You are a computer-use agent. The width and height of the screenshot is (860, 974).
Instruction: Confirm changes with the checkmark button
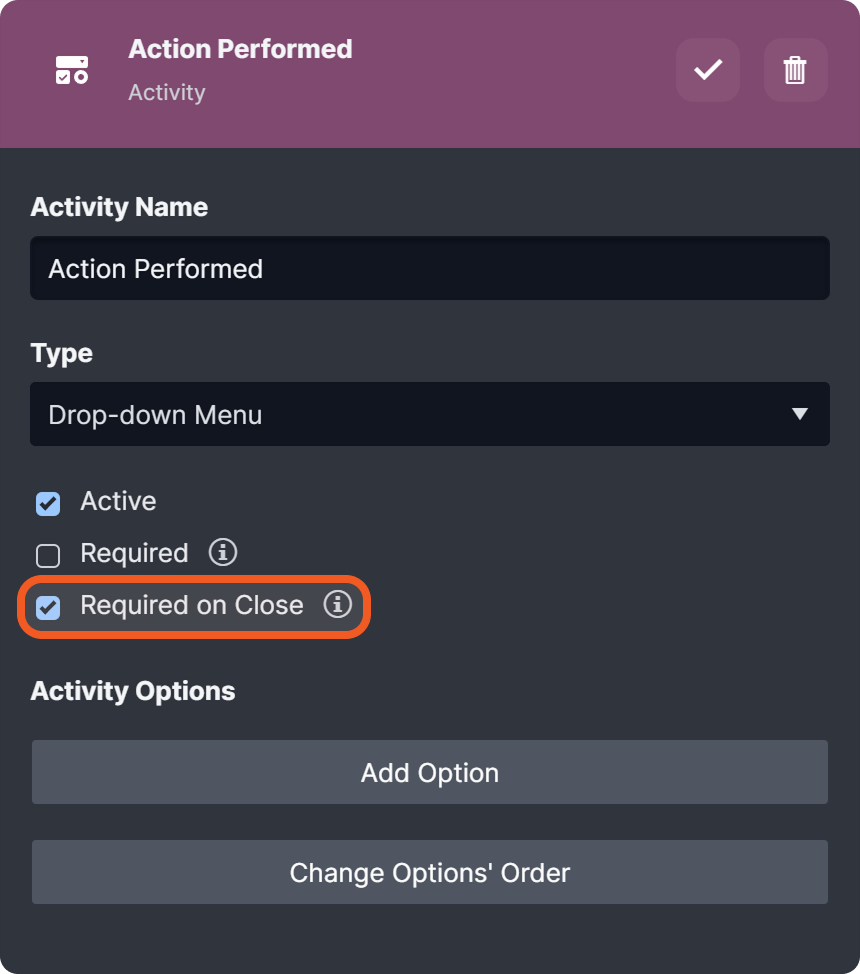click(708, 70)
